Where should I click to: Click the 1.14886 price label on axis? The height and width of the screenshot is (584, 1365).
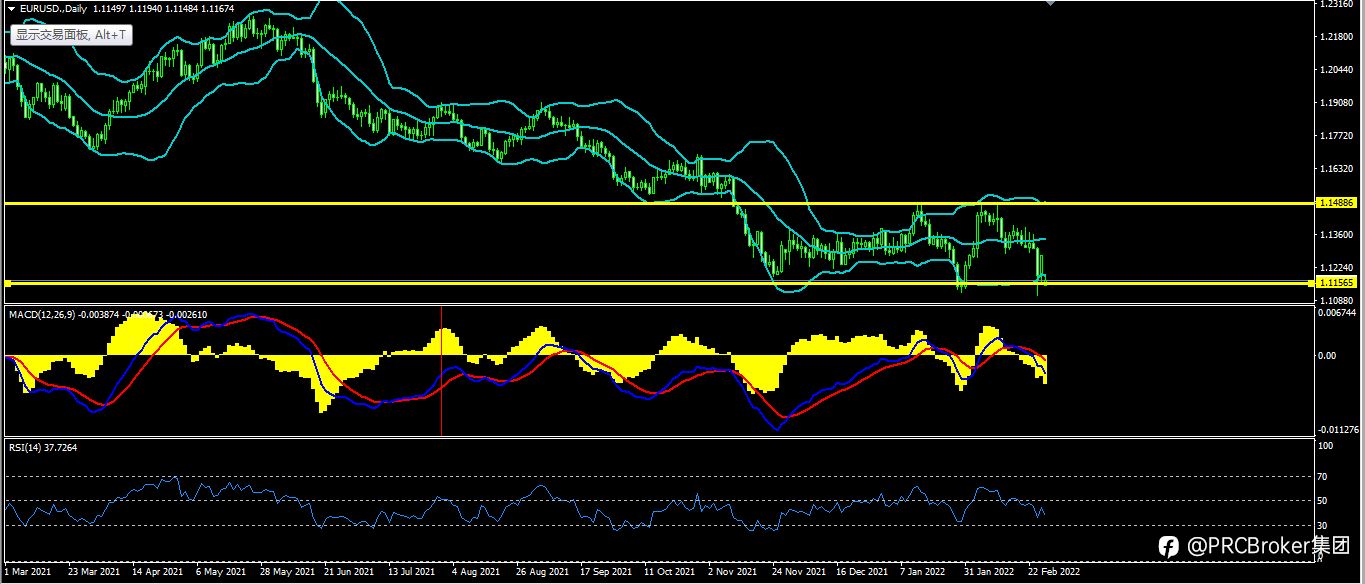(x=1336, y=203)
